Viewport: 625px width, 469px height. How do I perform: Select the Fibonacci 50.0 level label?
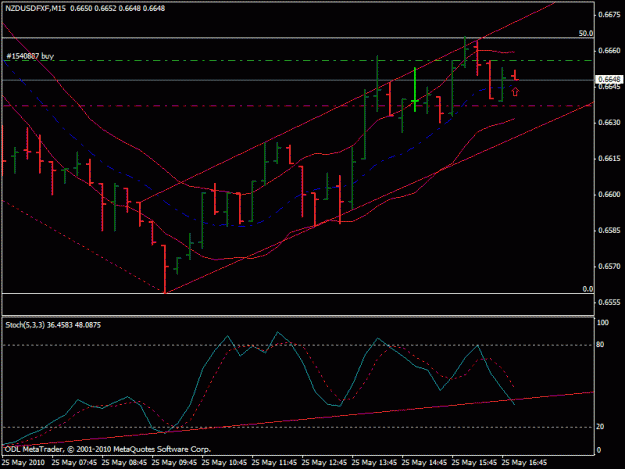pyautogui.click(x=586, y=33)
